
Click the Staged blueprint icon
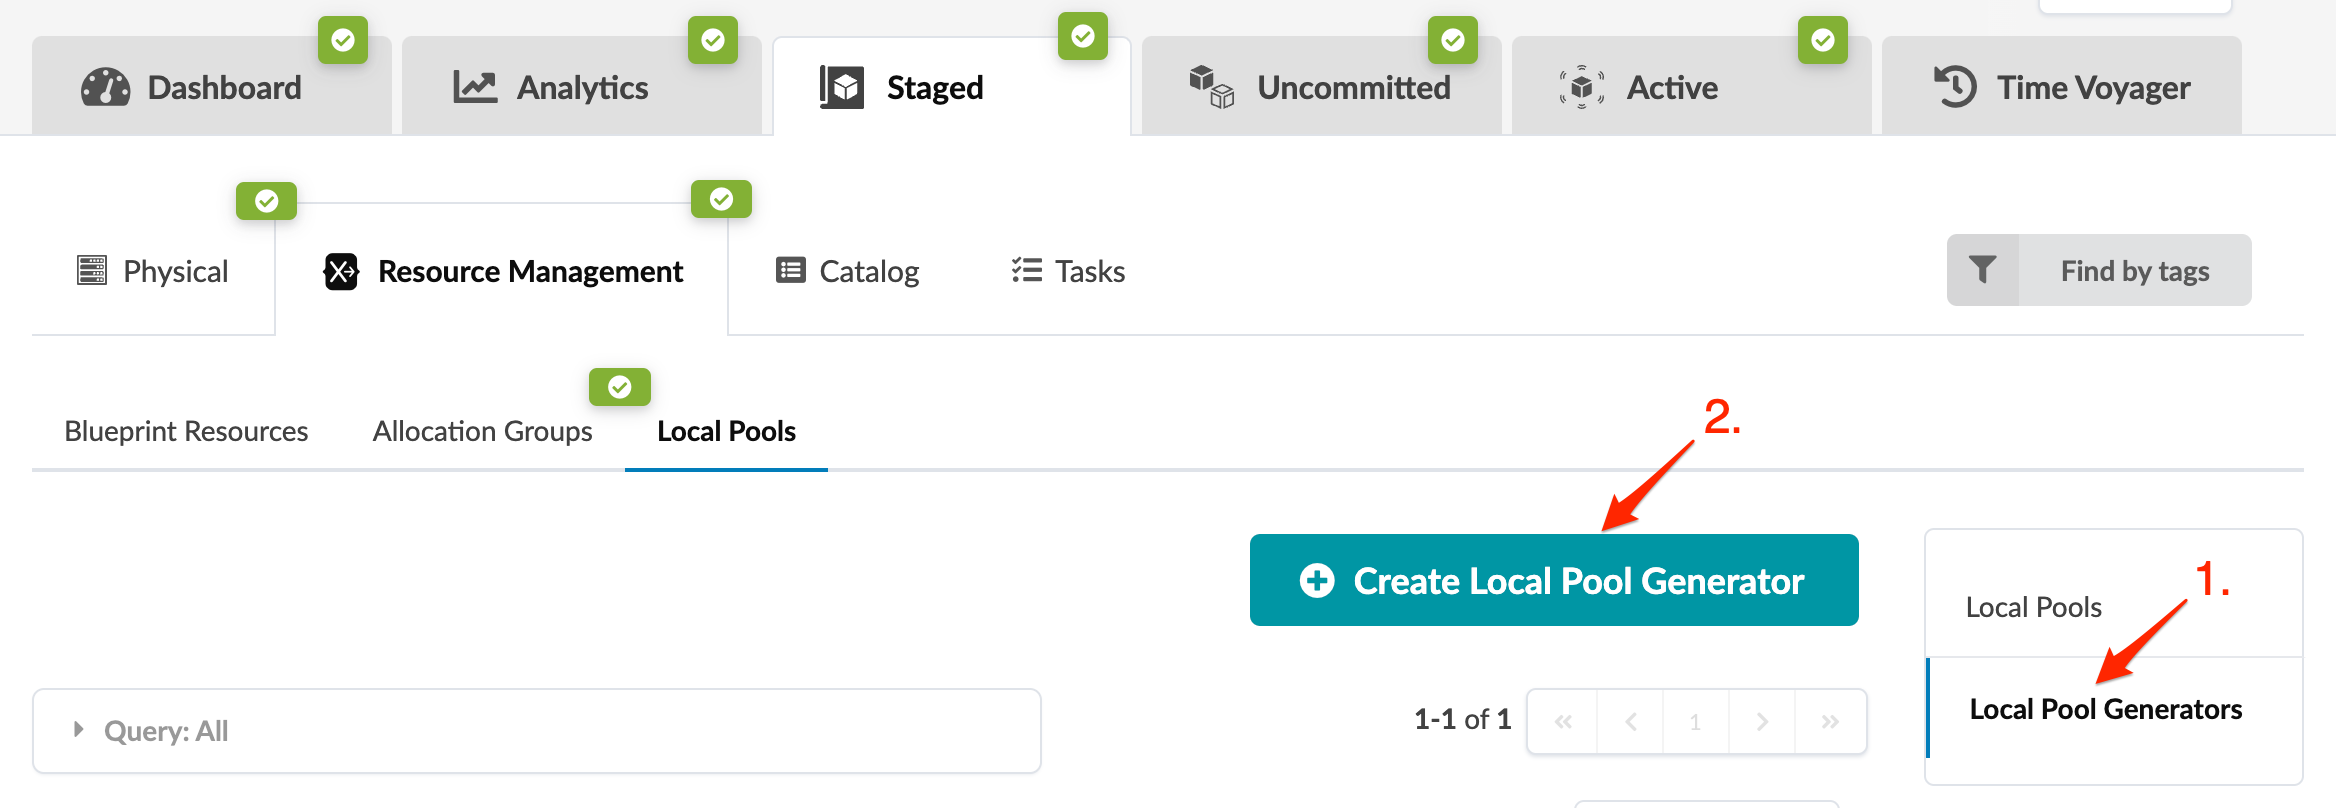pyautogui.click(x=842, y=88)
